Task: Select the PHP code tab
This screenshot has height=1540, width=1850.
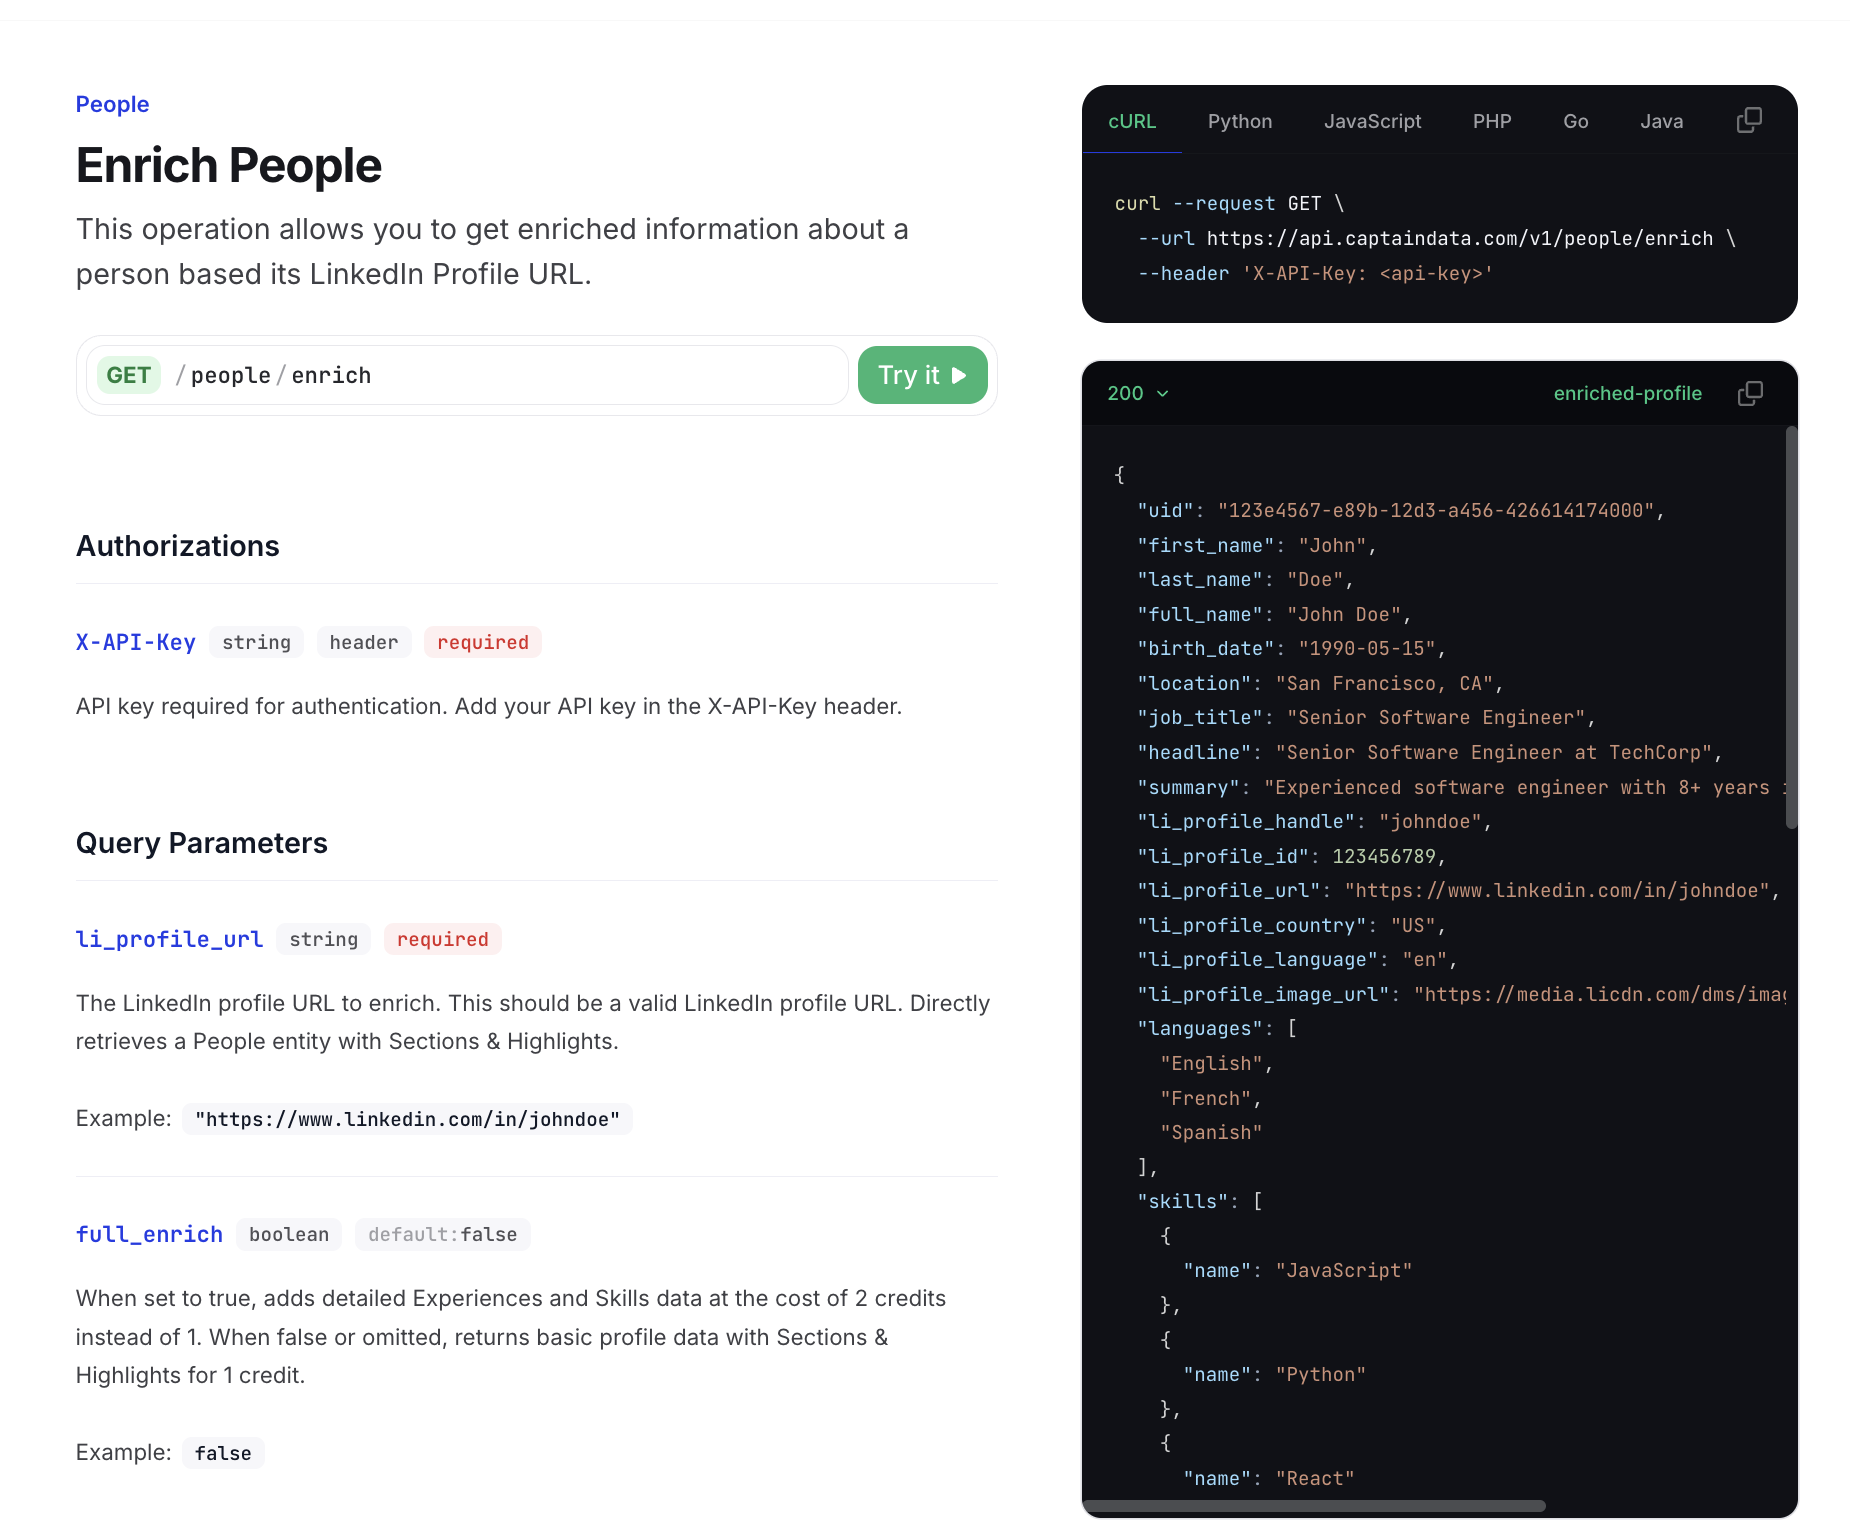Action: click(x=1491, y=121)
